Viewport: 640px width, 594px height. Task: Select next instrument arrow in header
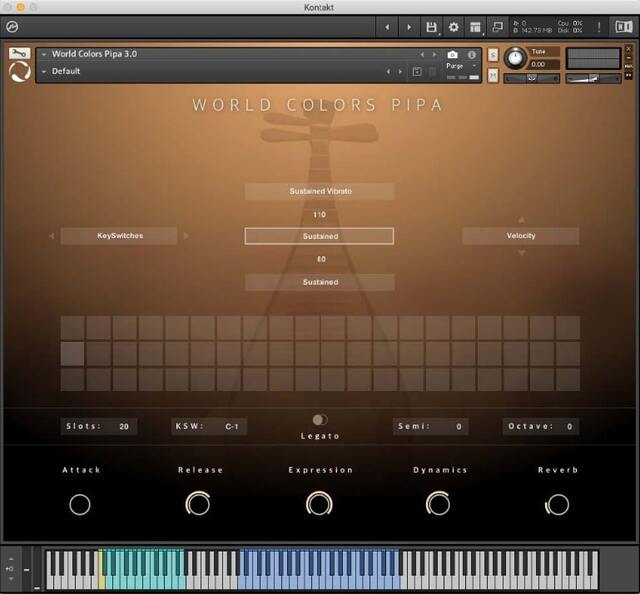(434, 54)
